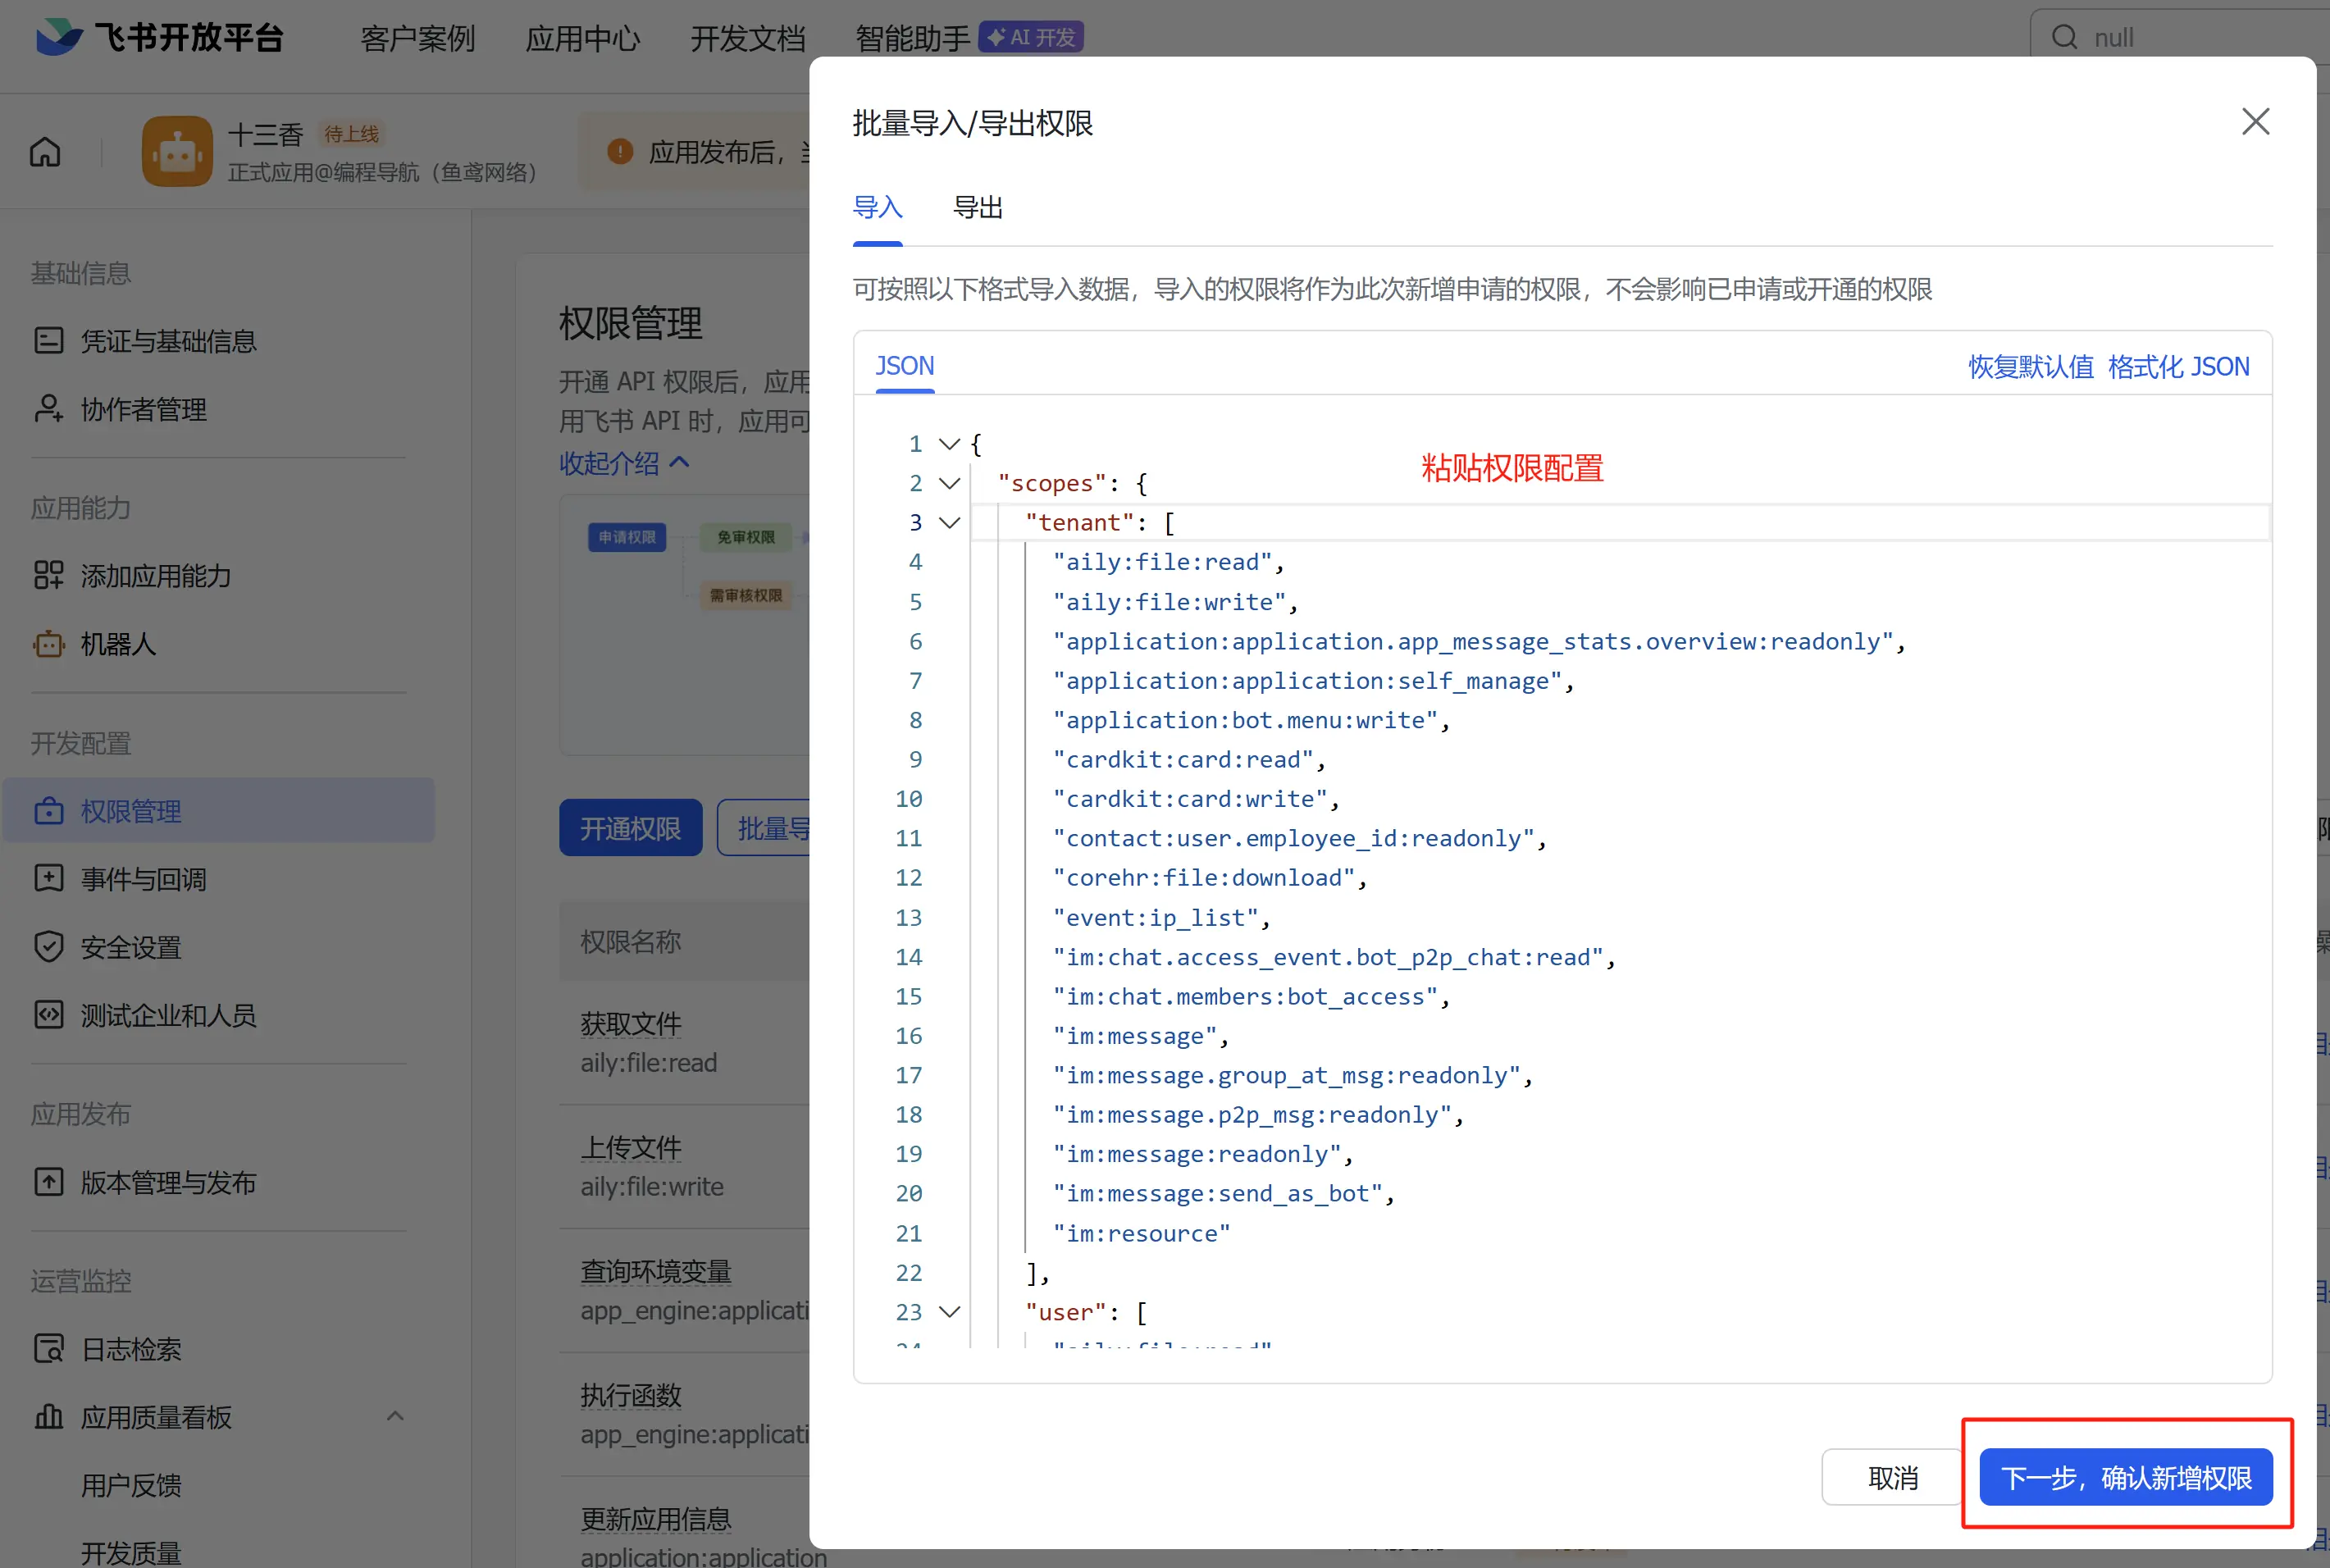Select the JSON editor tab
Viewport: 2330px width, 1568px height.
(x=904, y=366)
